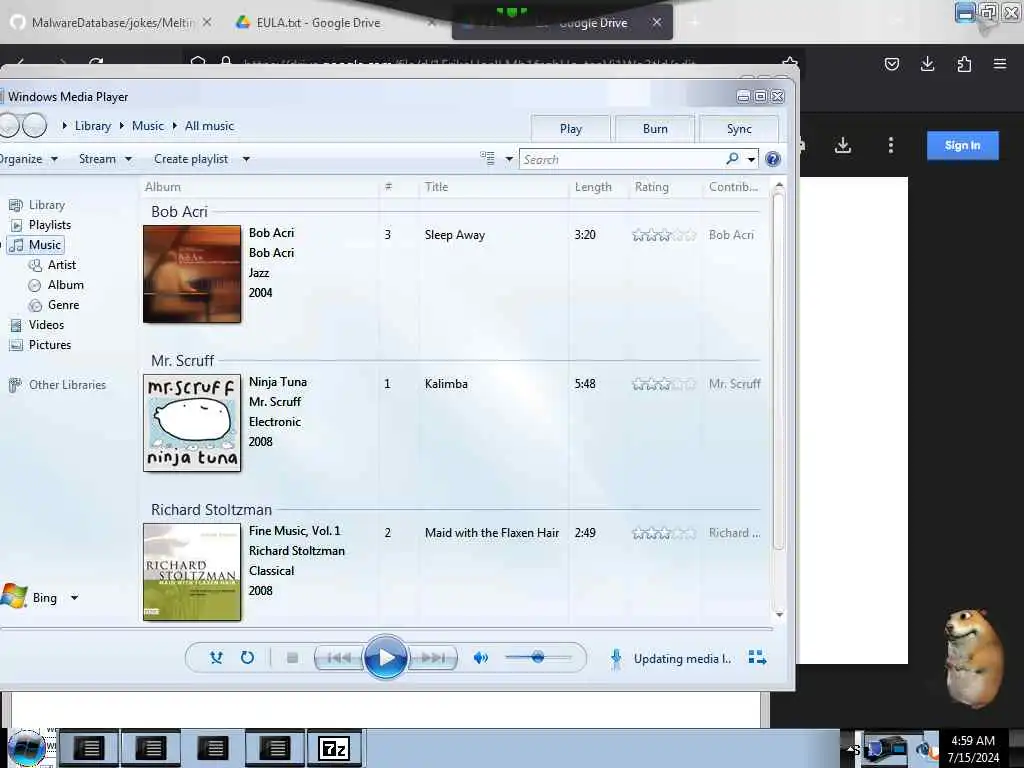Click Sign in on the Google Drive page
This screenshot has height=768, width=1024.
963,145
